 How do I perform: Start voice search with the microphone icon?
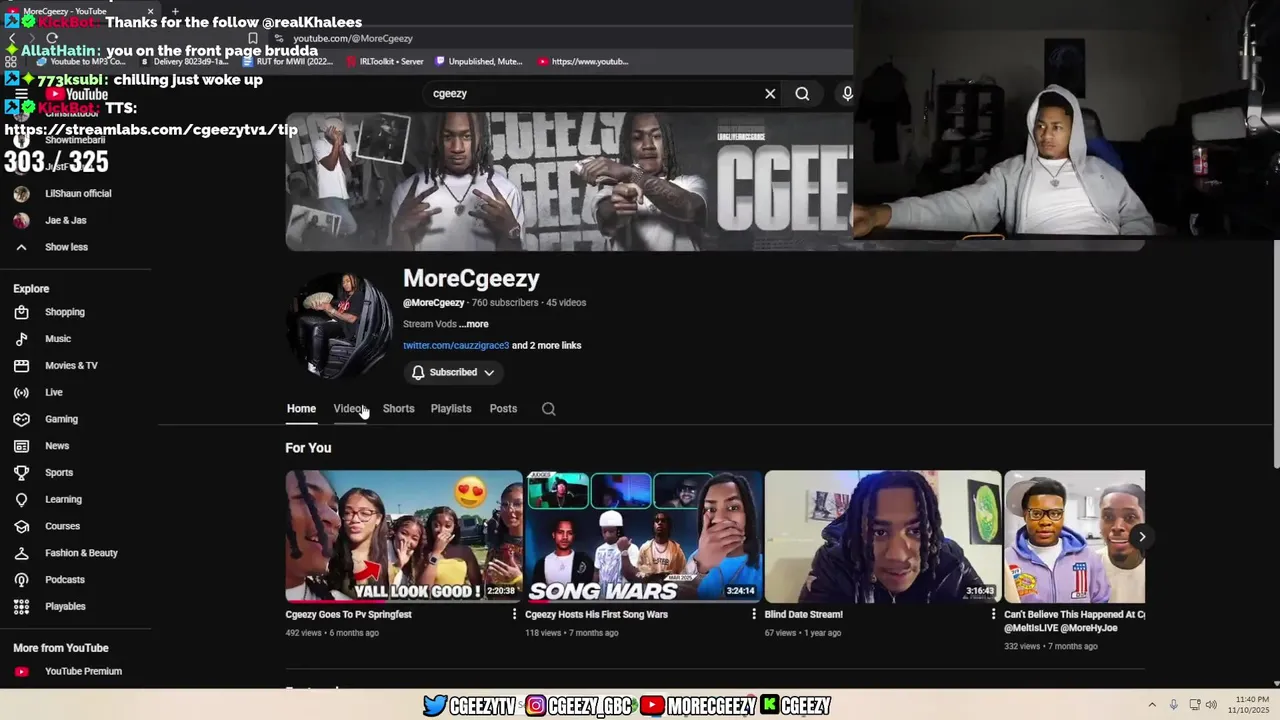tap(847, 93)
